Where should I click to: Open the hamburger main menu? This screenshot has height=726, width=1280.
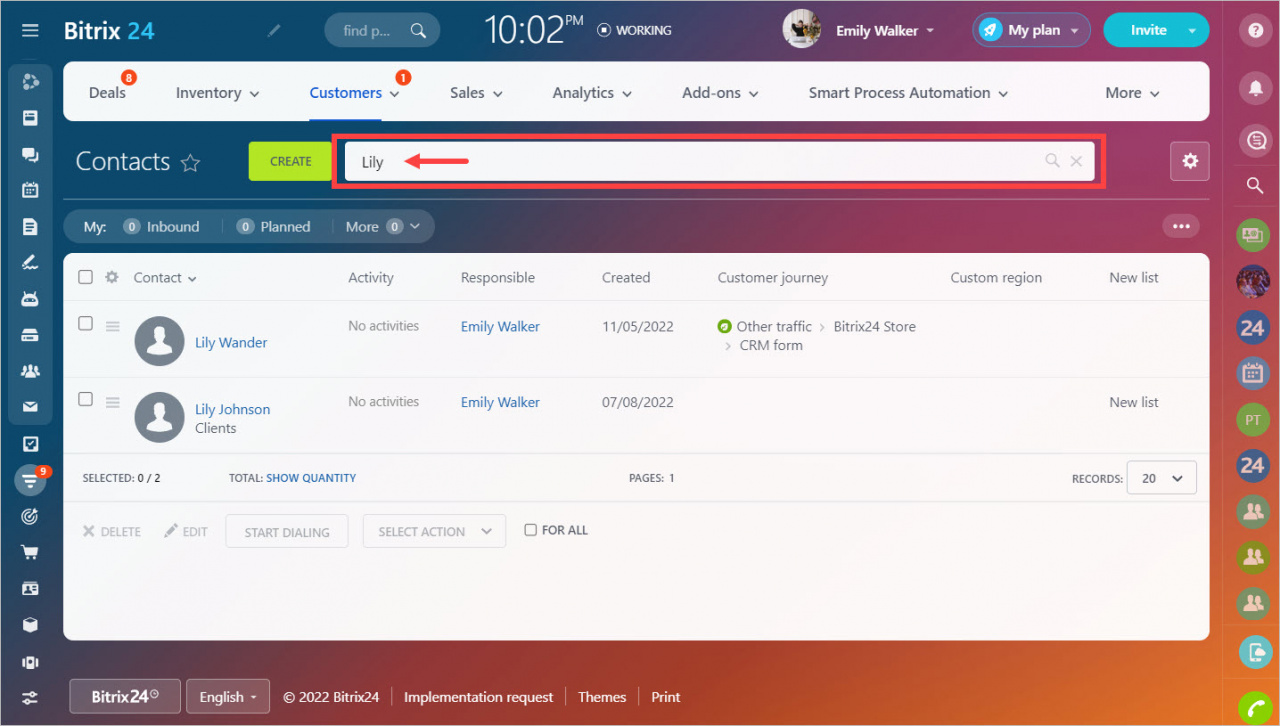pos(30,30)
